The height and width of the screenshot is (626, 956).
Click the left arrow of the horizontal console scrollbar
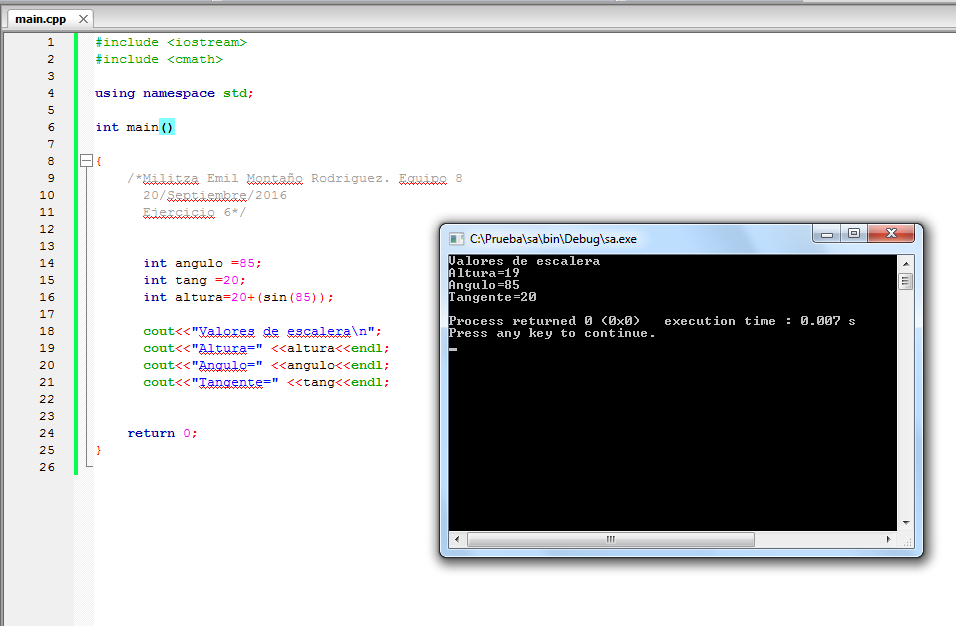(456, 539)
